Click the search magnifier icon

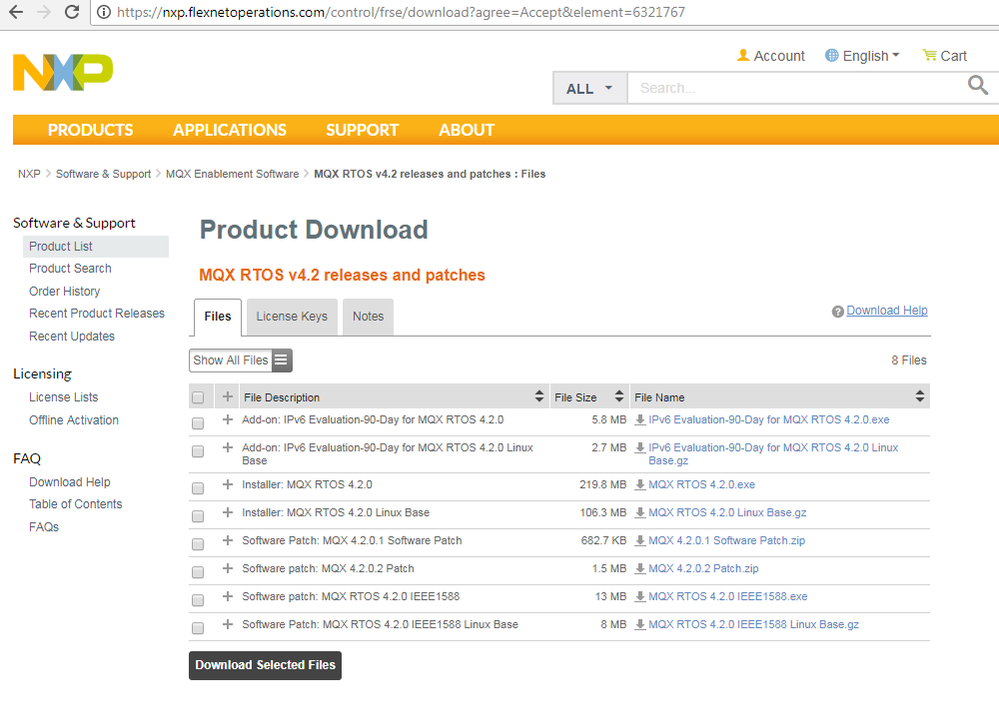977,84
